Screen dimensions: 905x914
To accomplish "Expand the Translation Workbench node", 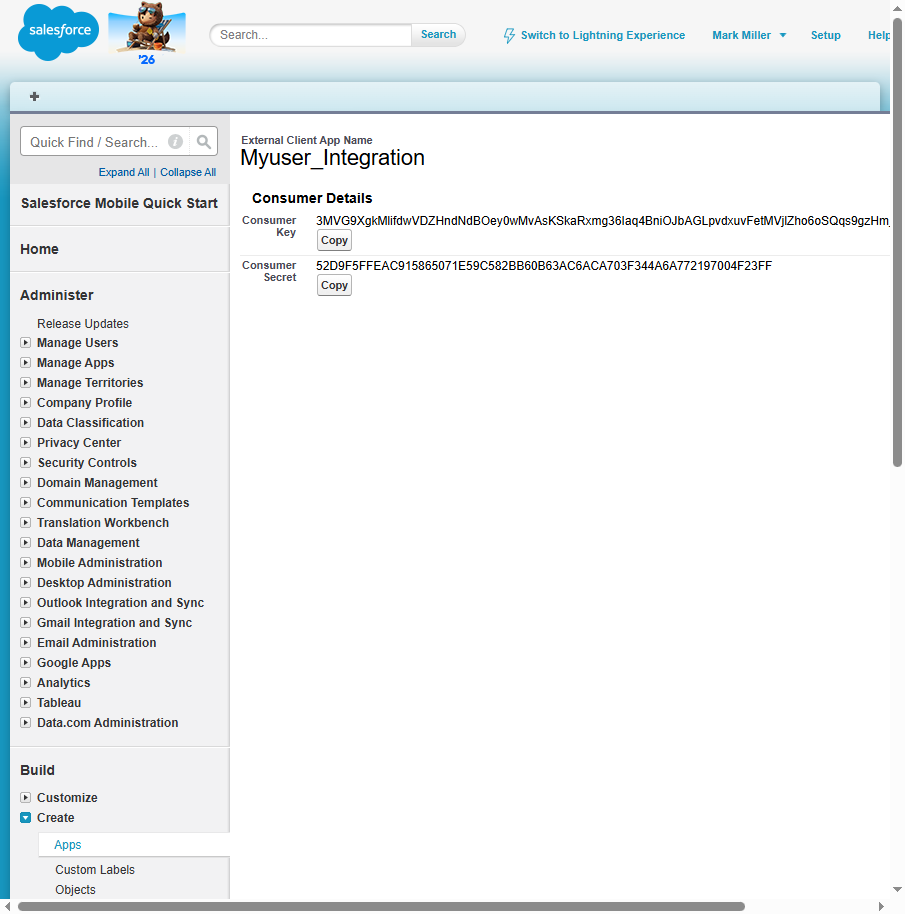I will tap(26, 523).
